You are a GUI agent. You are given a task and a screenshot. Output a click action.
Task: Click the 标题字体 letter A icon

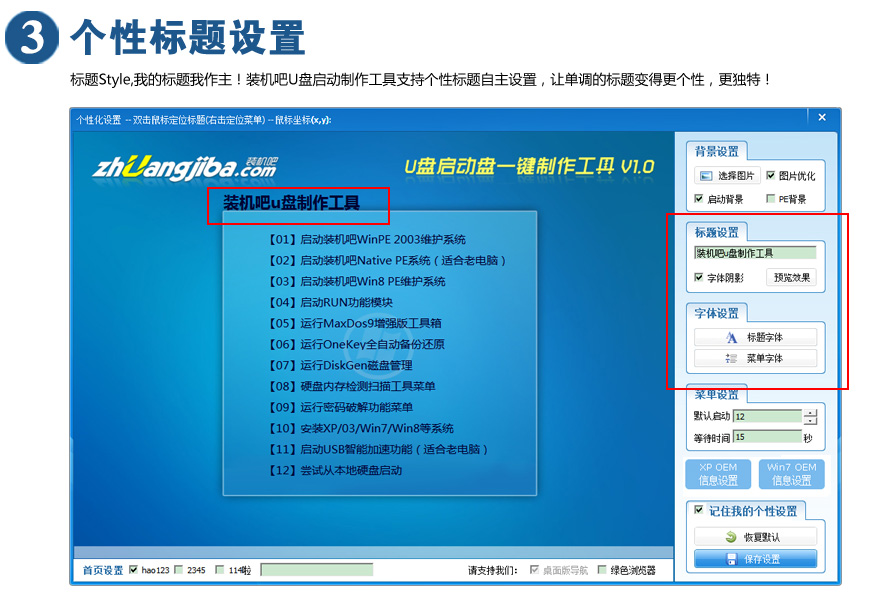pos(731,338)
